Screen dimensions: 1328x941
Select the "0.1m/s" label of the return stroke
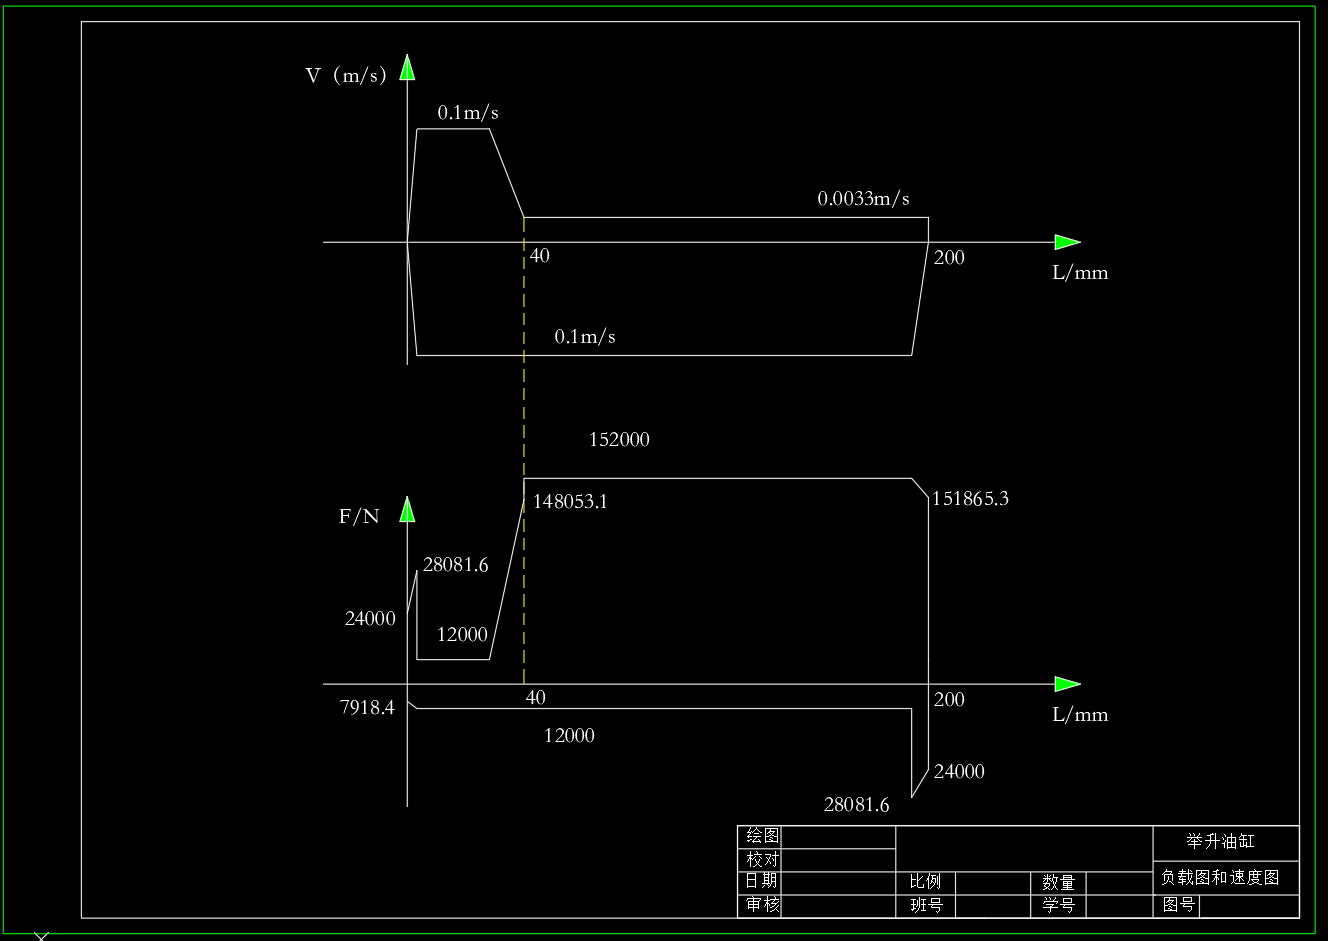coord(585,337)
